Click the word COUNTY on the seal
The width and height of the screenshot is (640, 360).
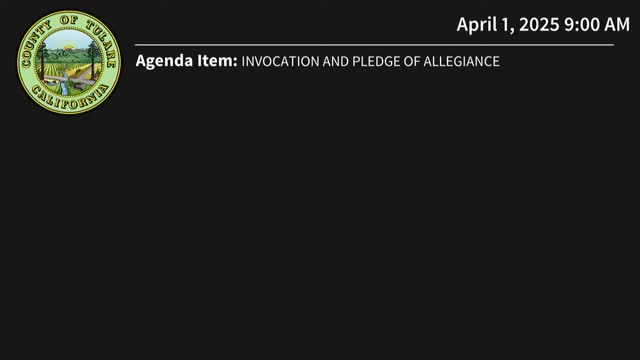click(x=35, y=44)
